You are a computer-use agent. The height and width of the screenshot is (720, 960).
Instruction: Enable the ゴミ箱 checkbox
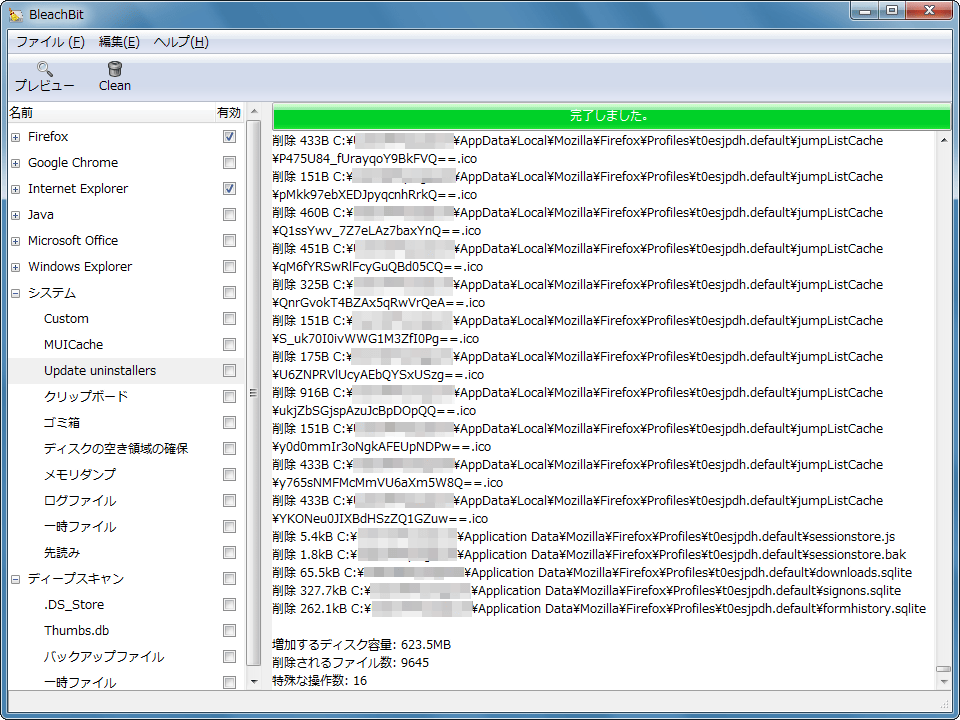coord(230,423)
